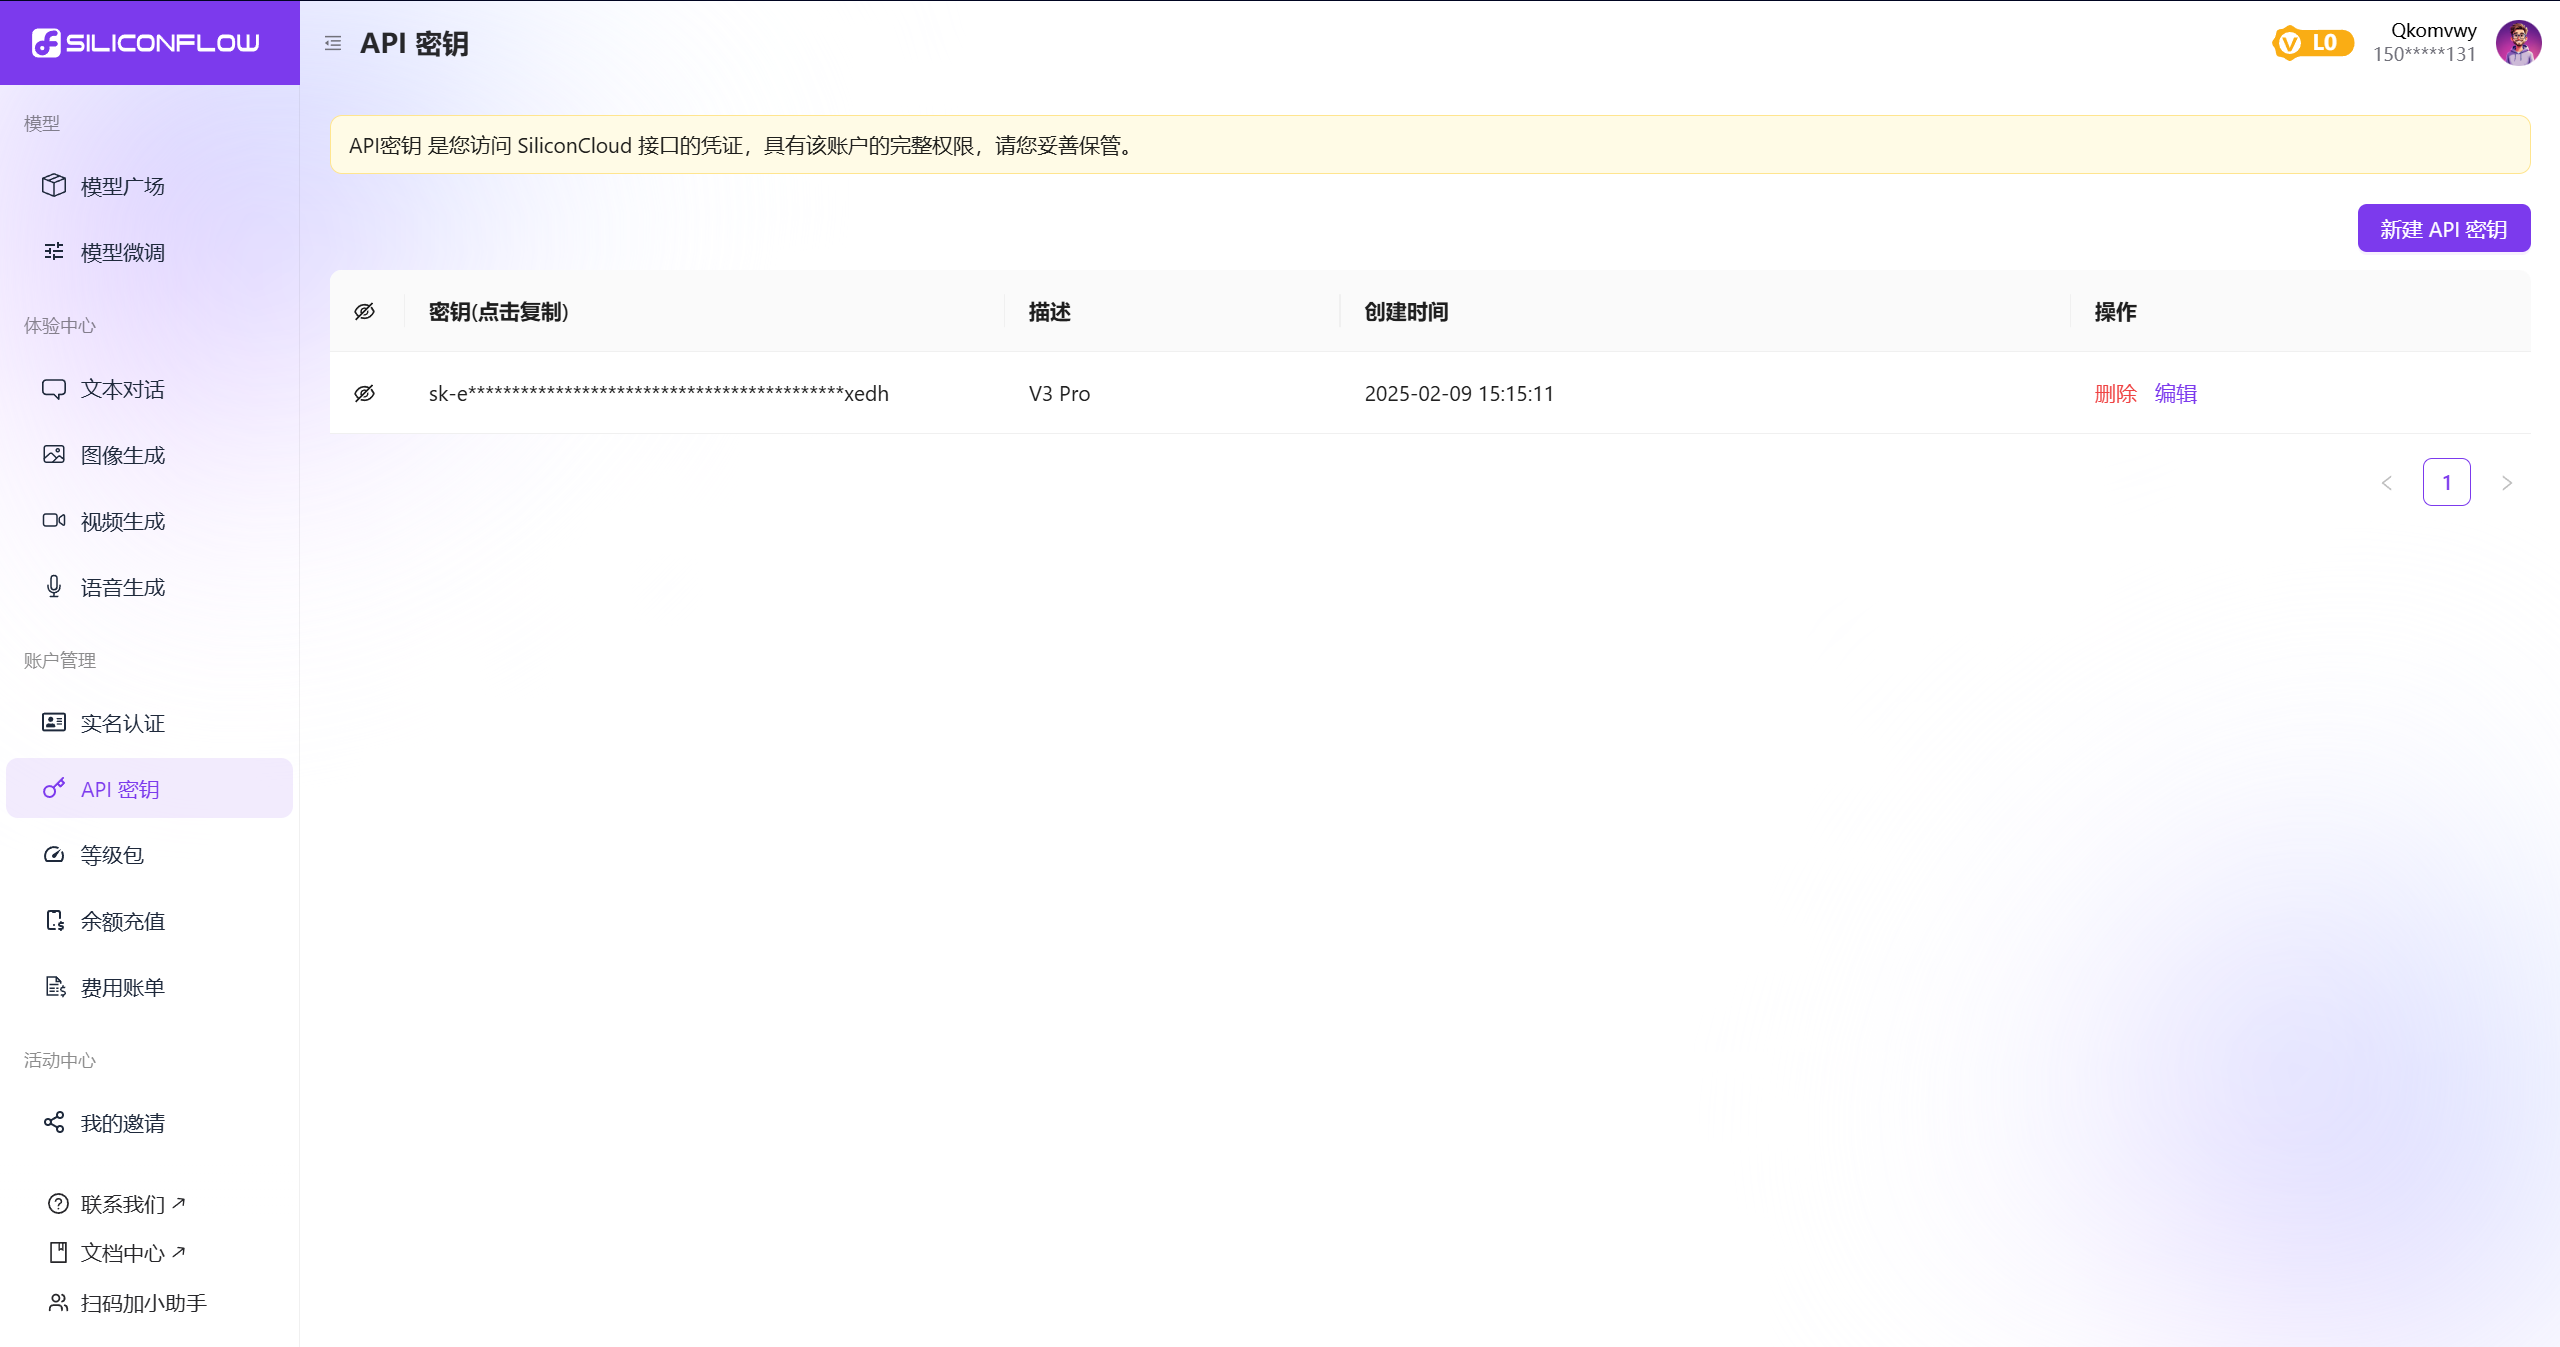Image resolution: width=2560 pixels, height=1347 pixels.
Task: Click the SiliconFlow logo
Action: (146, 43)
